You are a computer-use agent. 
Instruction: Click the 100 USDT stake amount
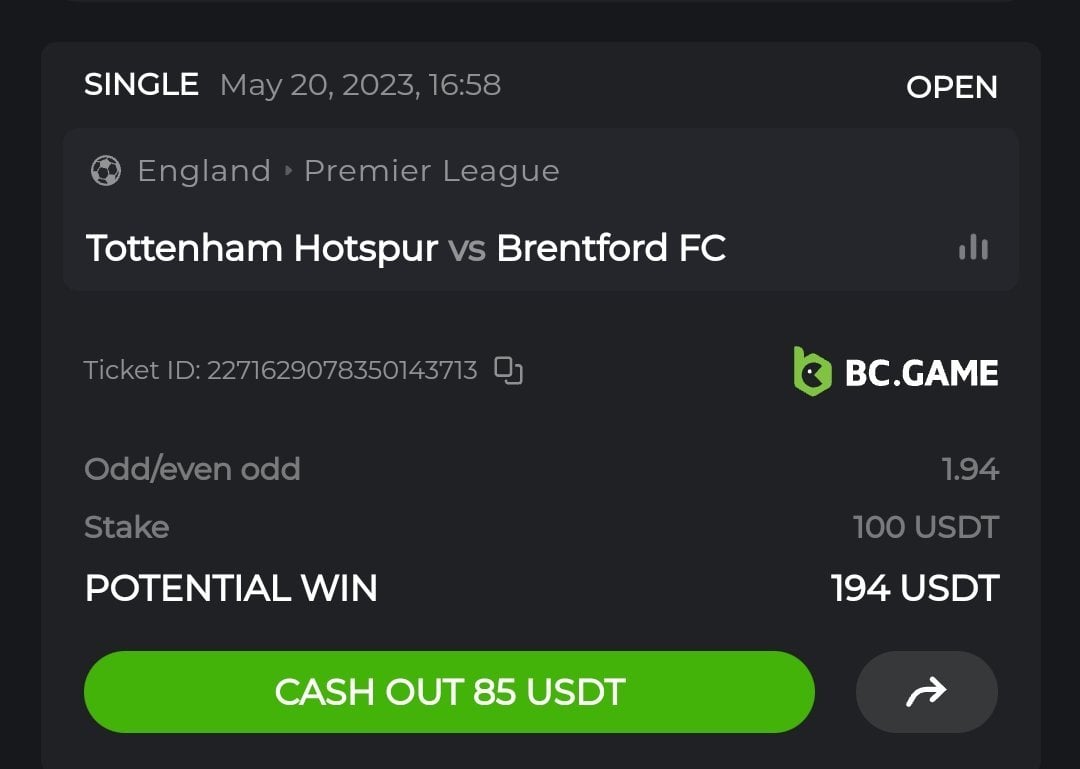pyautogui.click(x=925, y=527)
